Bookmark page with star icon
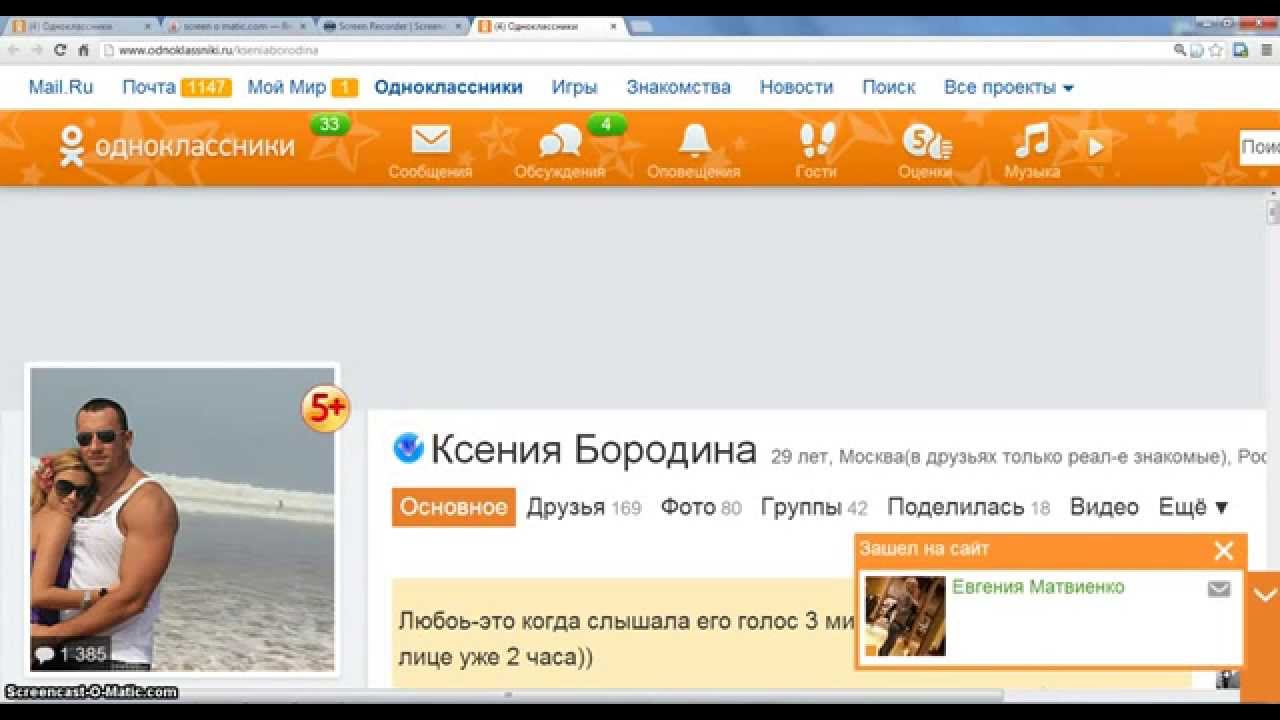 click(1216, 50)
